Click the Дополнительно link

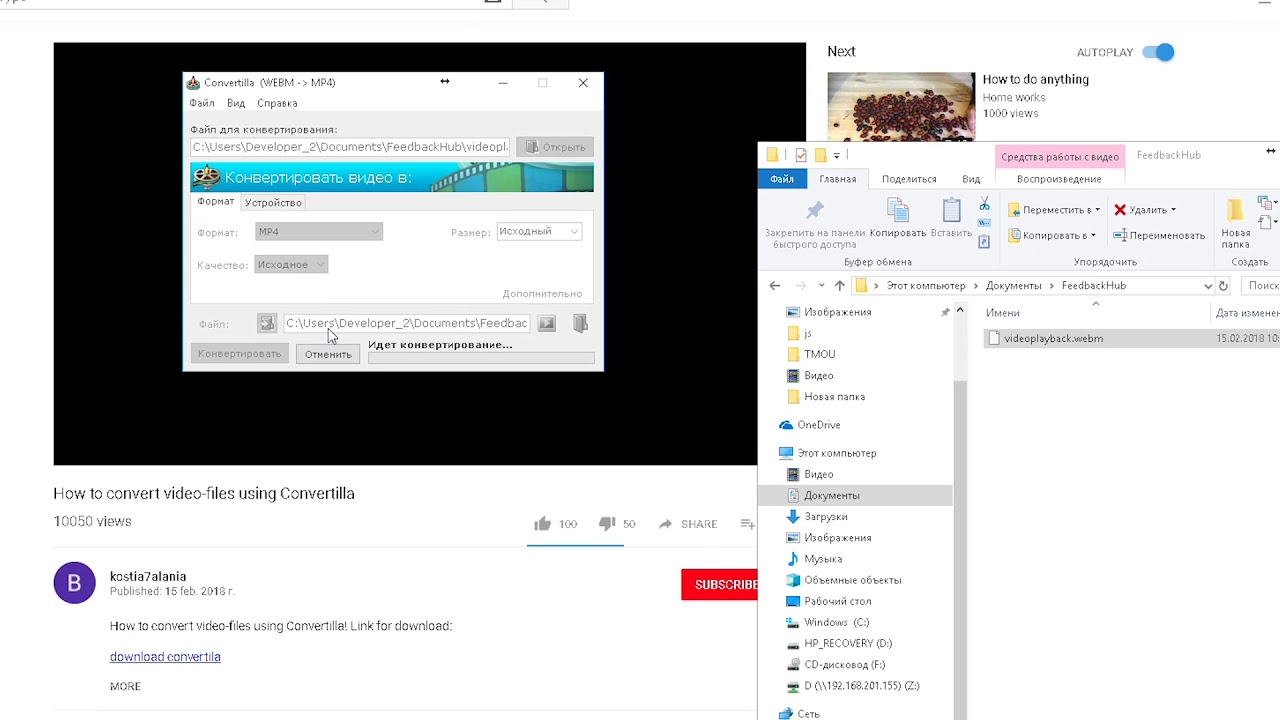pos(542,294)
